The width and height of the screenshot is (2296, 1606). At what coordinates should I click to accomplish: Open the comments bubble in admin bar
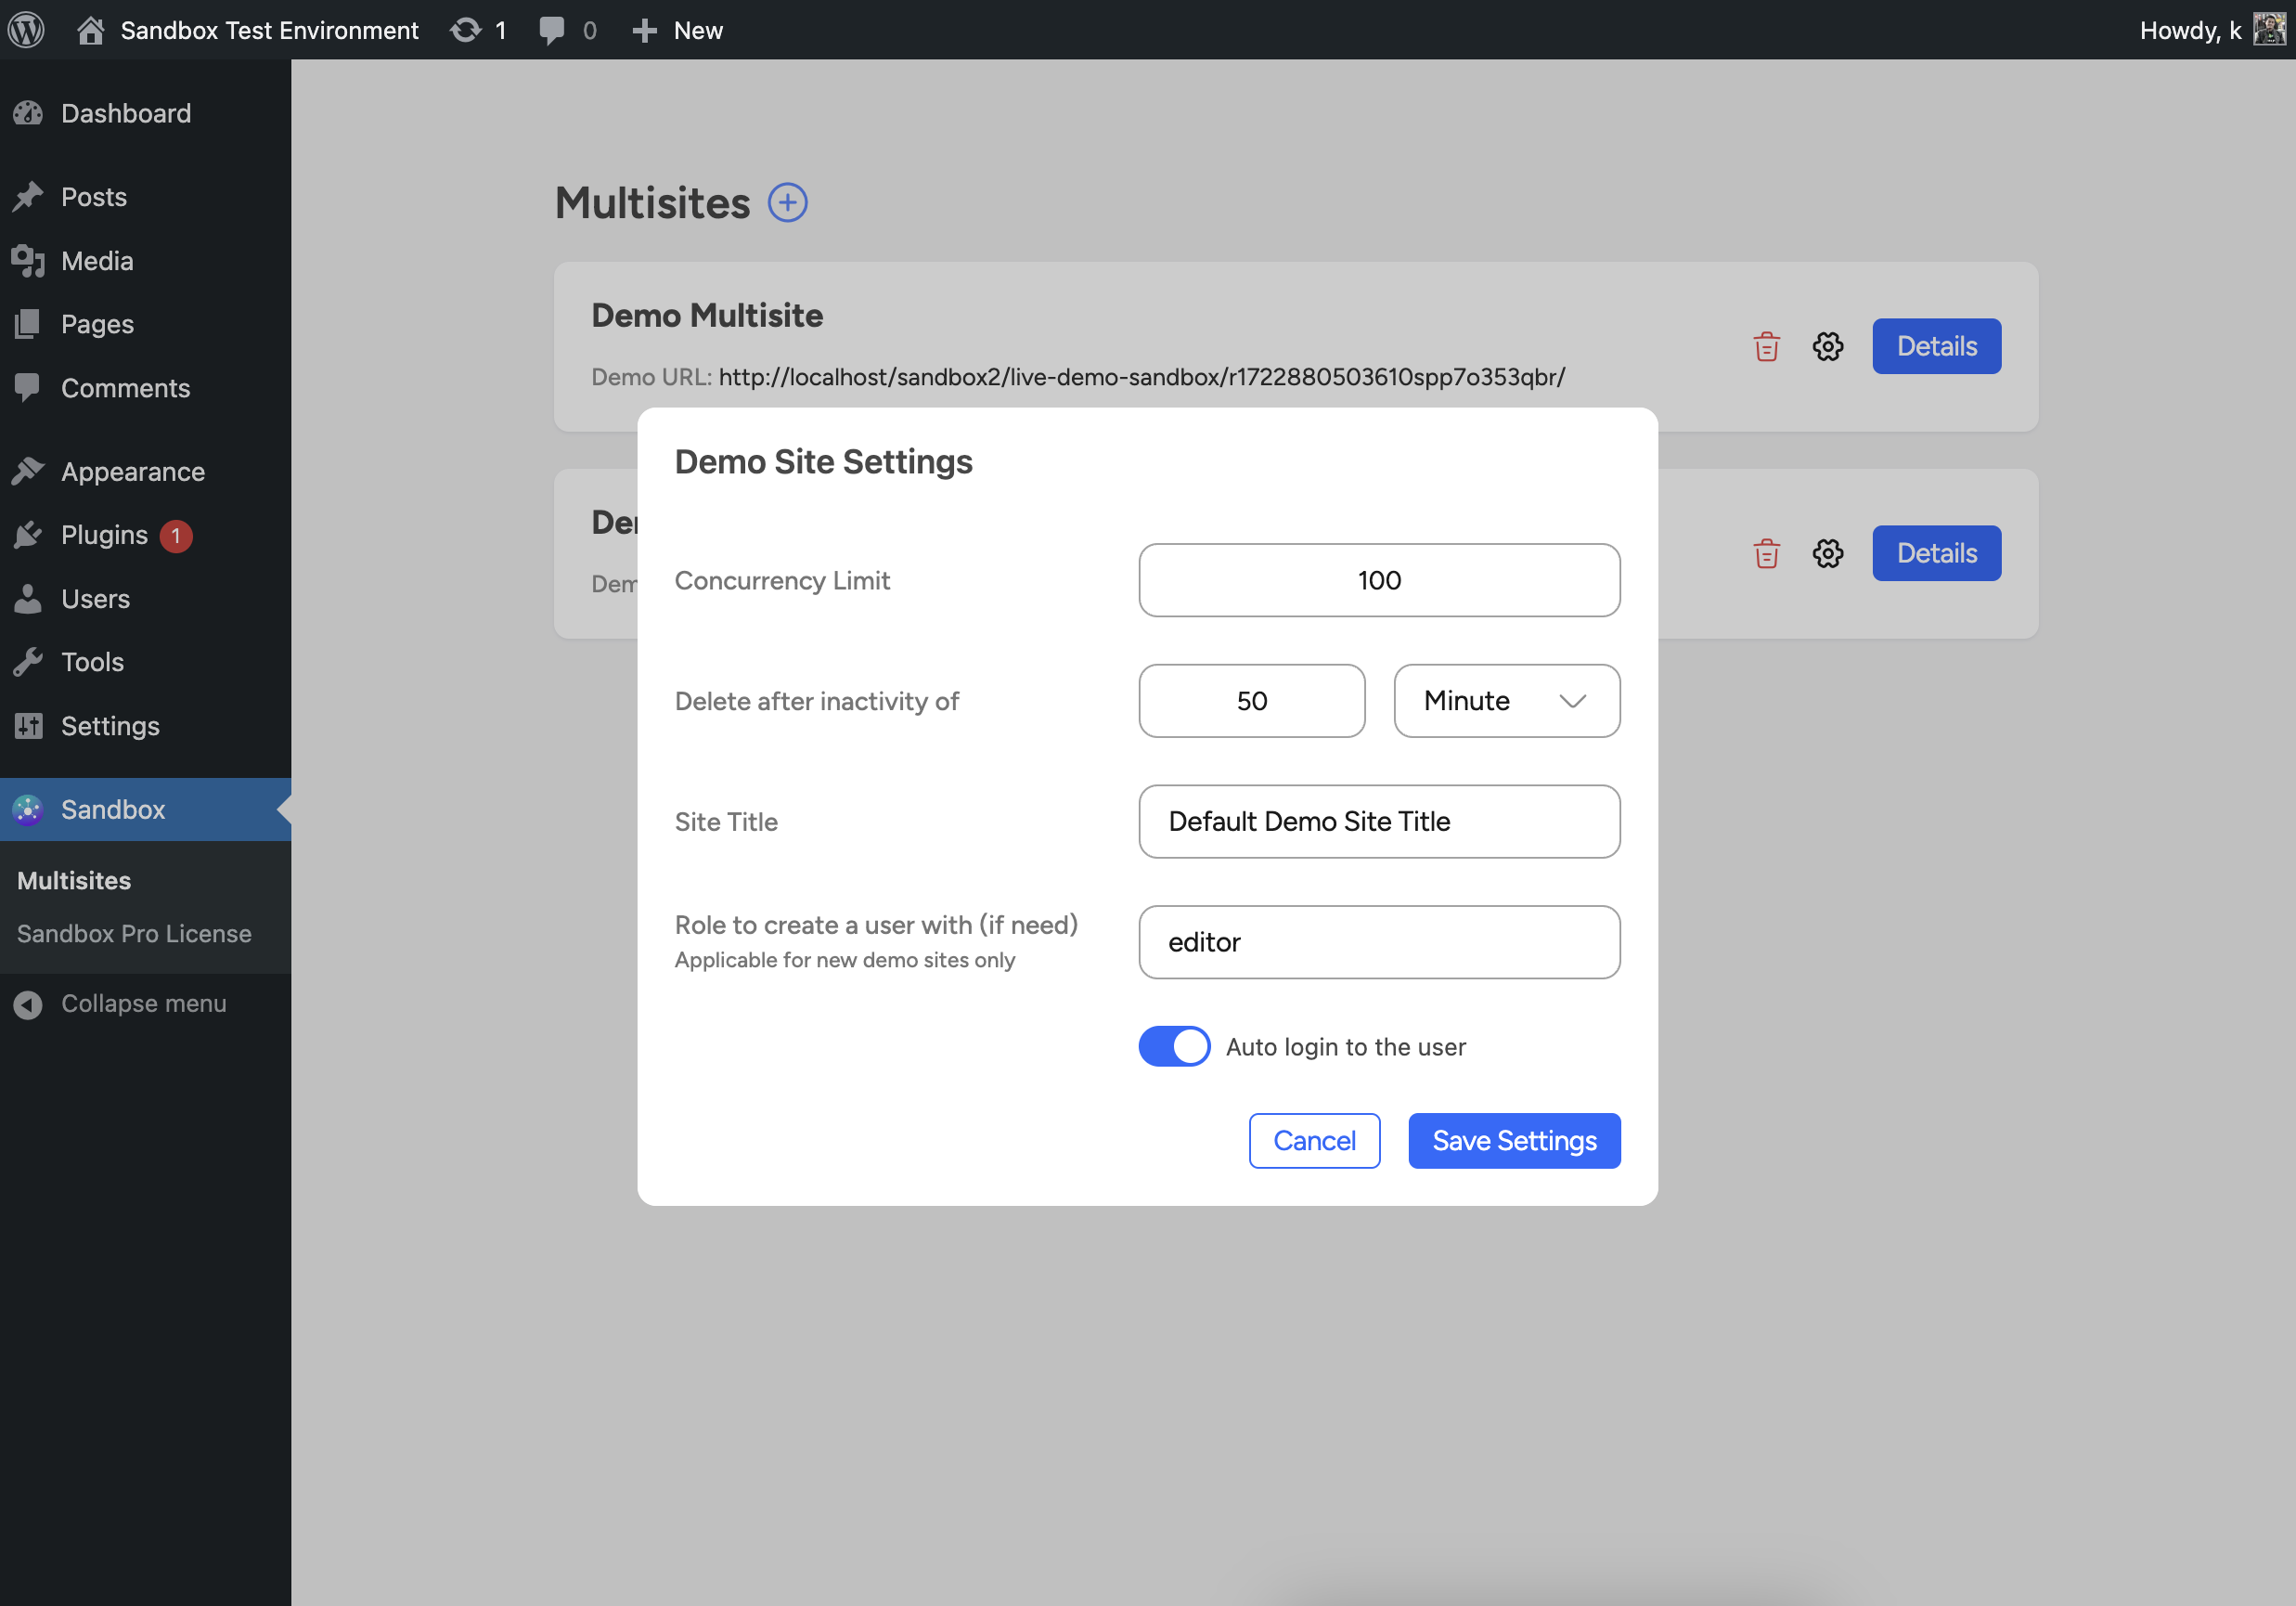(x=551, y=30)
